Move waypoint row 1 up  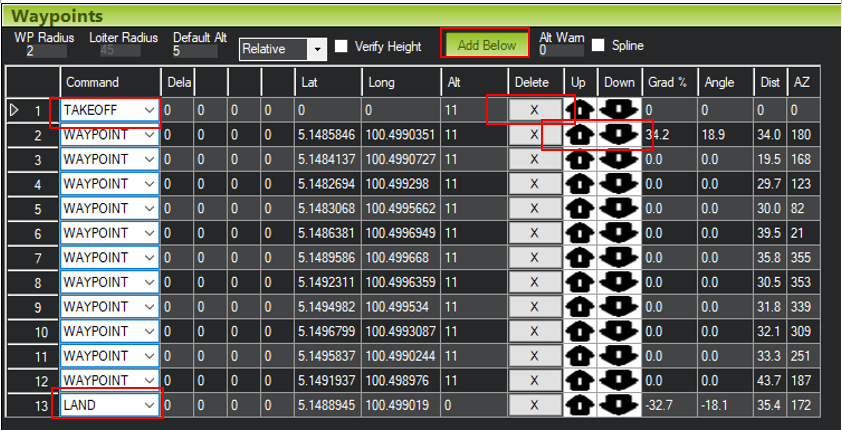tap(580, 110)
